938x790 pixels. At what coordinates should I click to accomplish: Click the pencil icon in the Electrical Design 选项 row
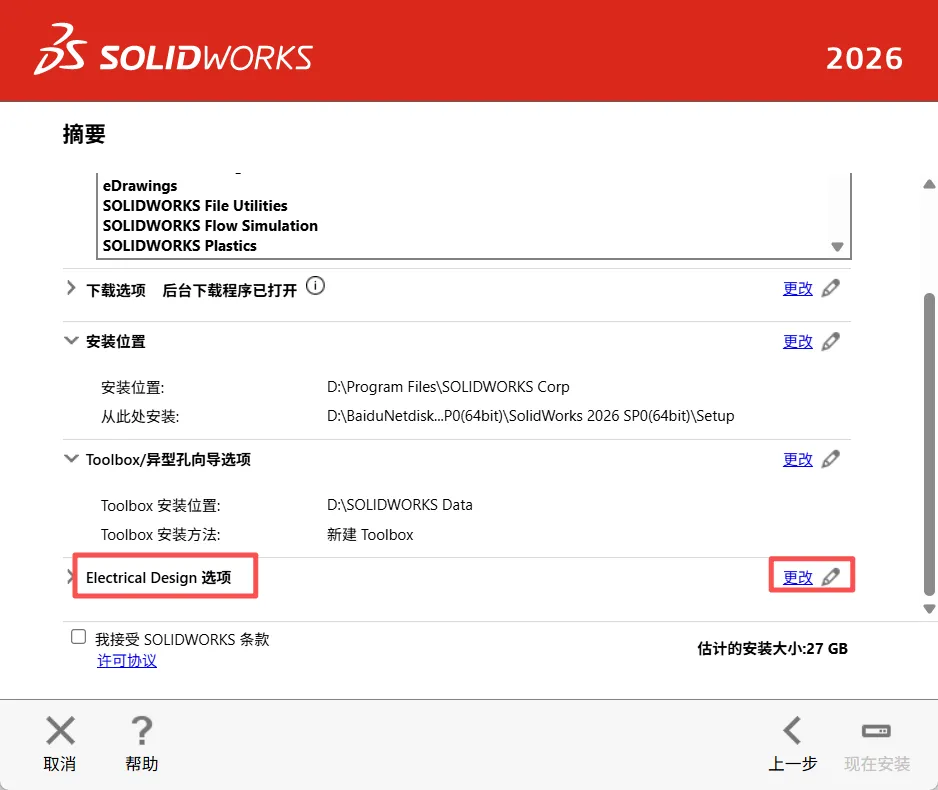point(830,577)
